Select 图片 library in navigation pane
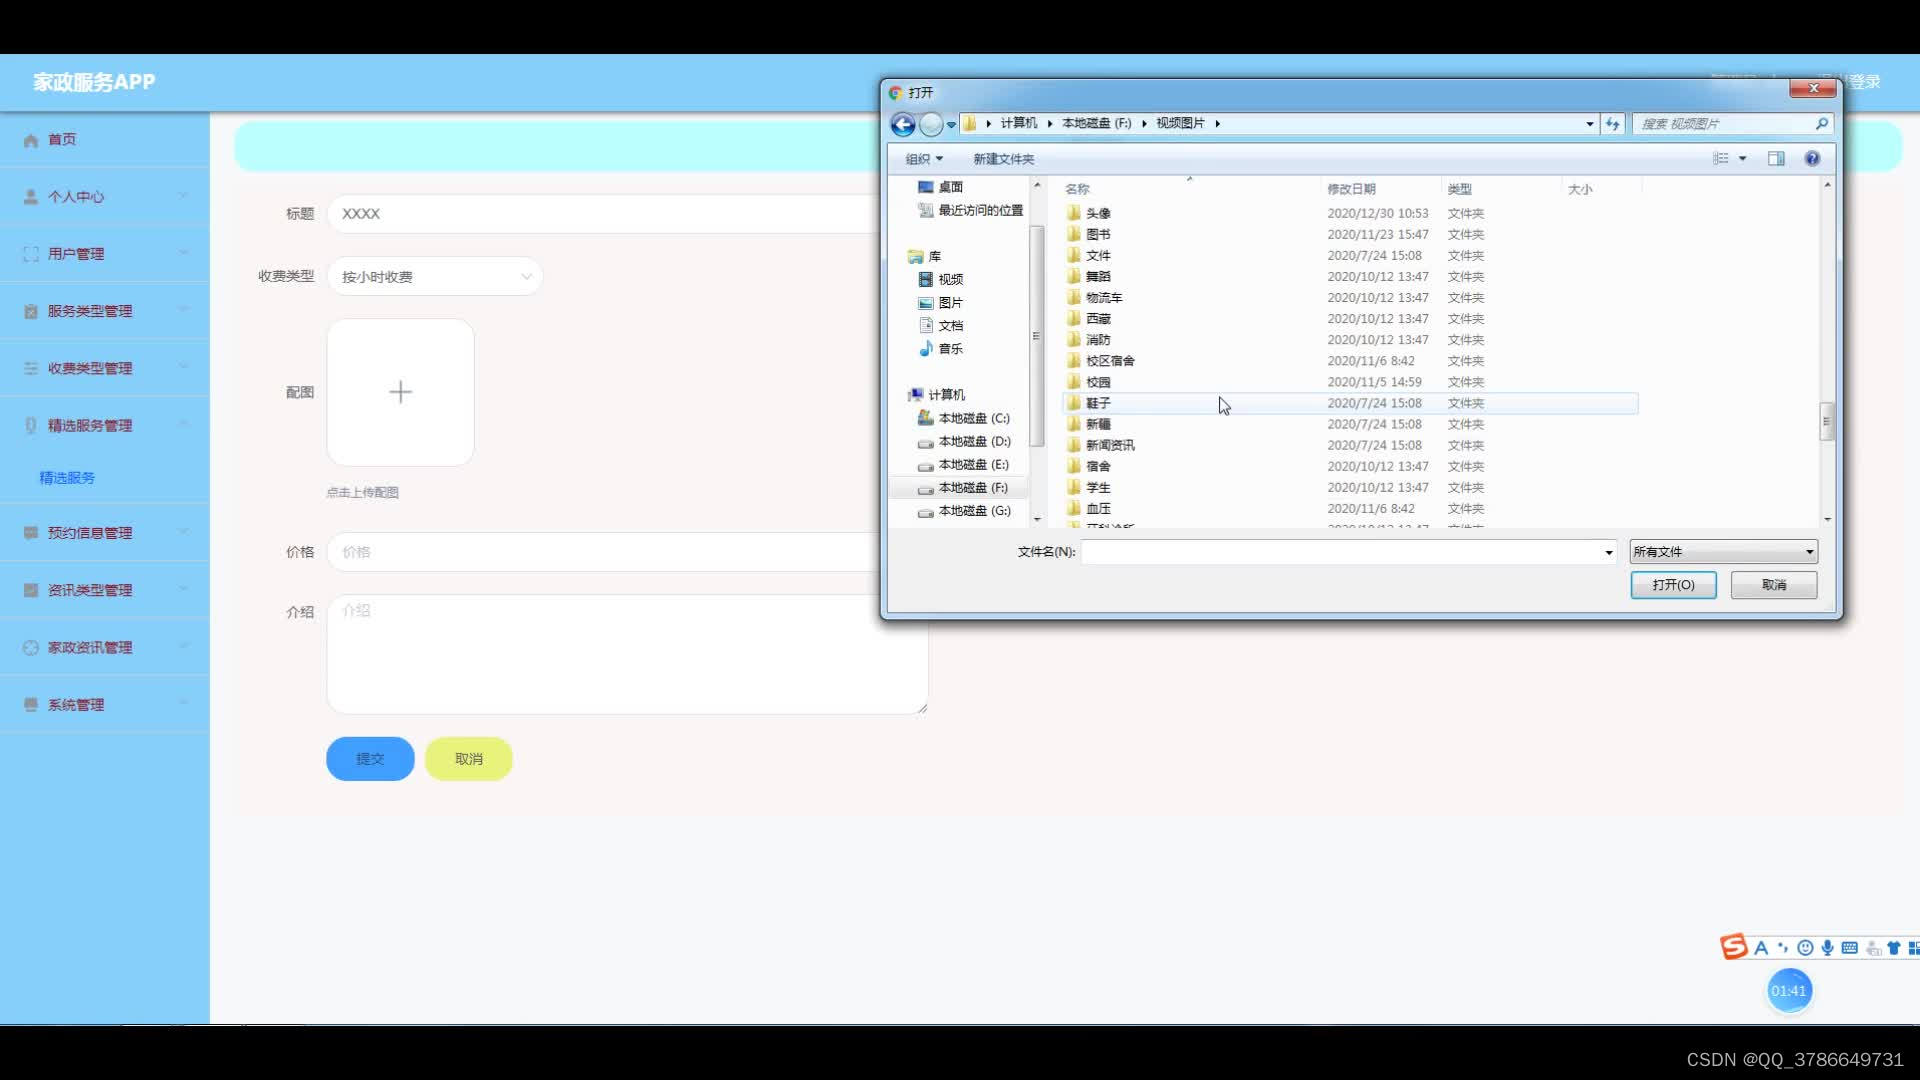1920x1080 pixels. (940, 302)
